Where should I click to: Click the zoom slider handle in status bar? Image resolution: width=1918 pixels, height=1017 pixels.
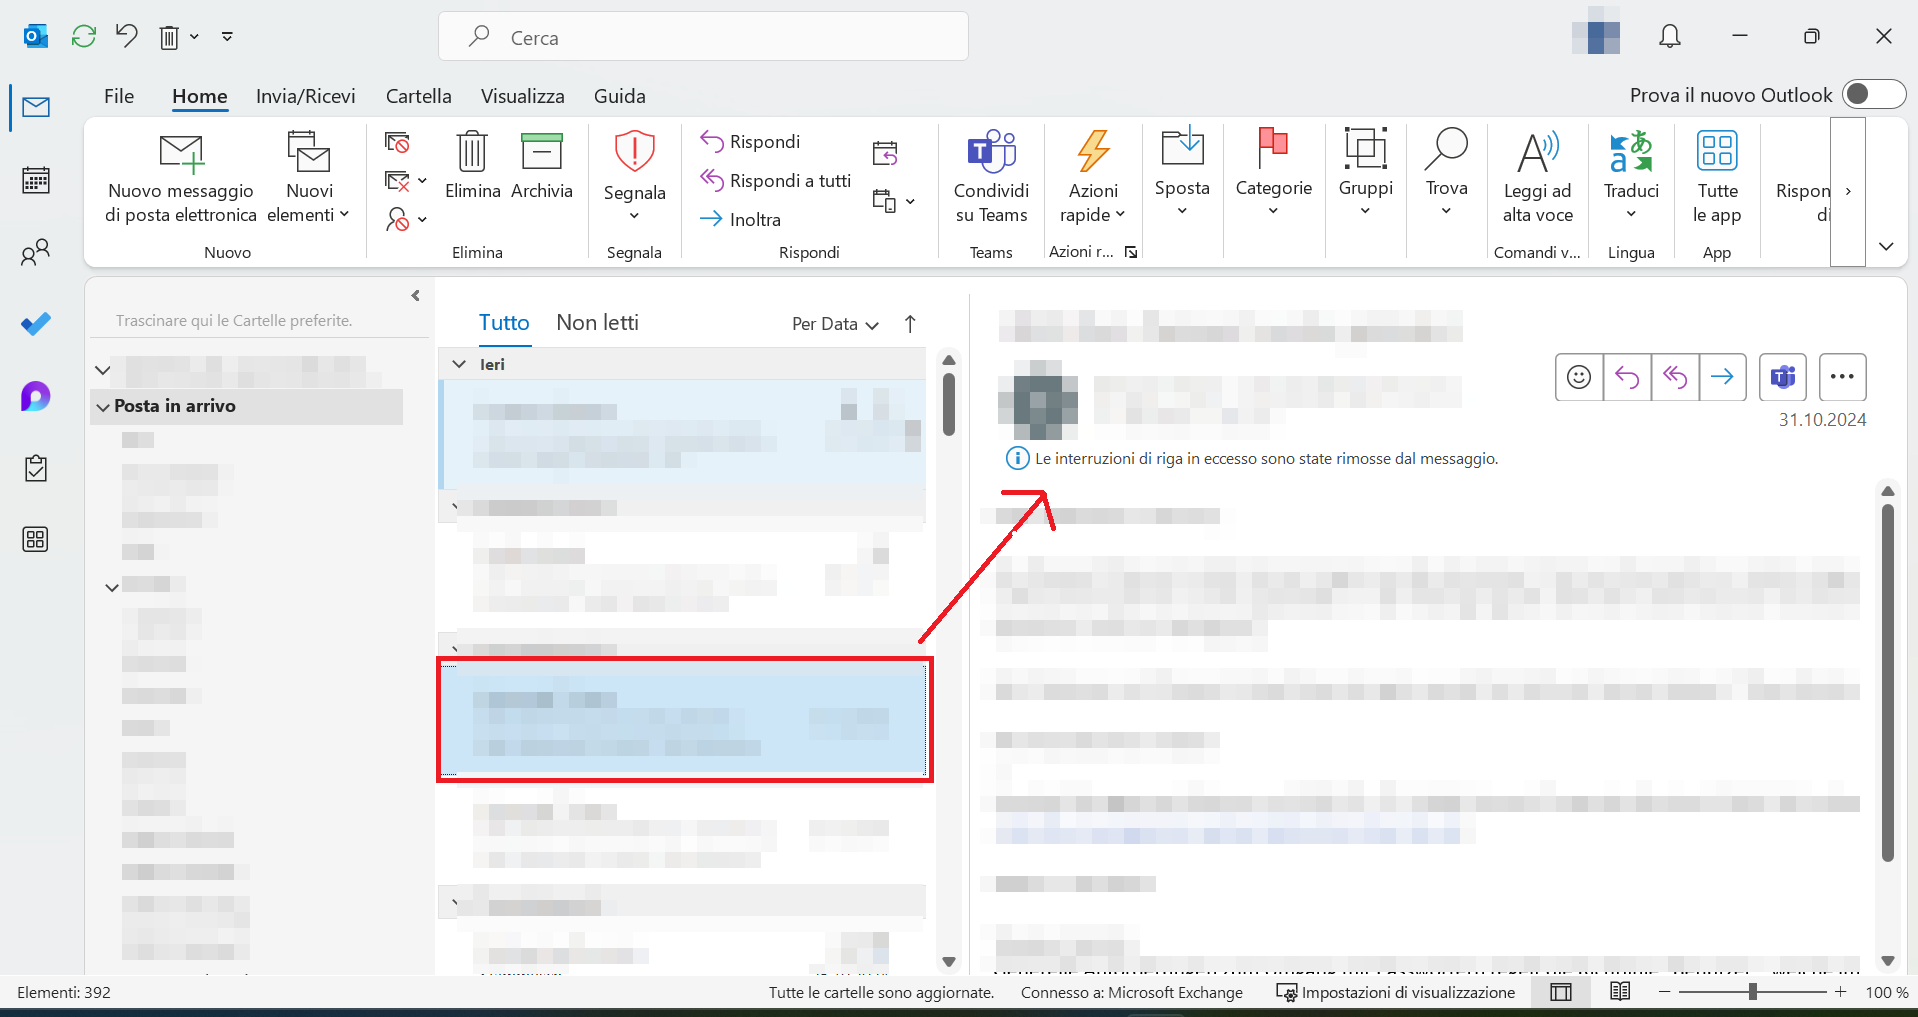pyautogui.click(x=1752, y=992)
